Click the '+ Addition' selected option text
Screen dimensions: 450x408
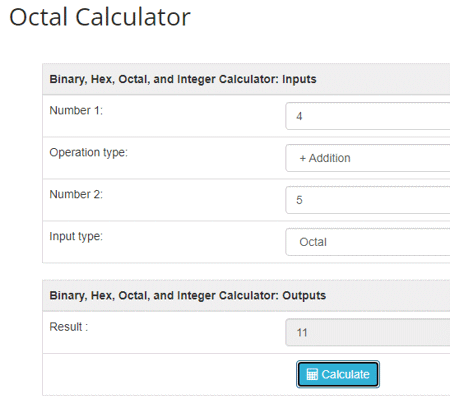coord(325,158)
